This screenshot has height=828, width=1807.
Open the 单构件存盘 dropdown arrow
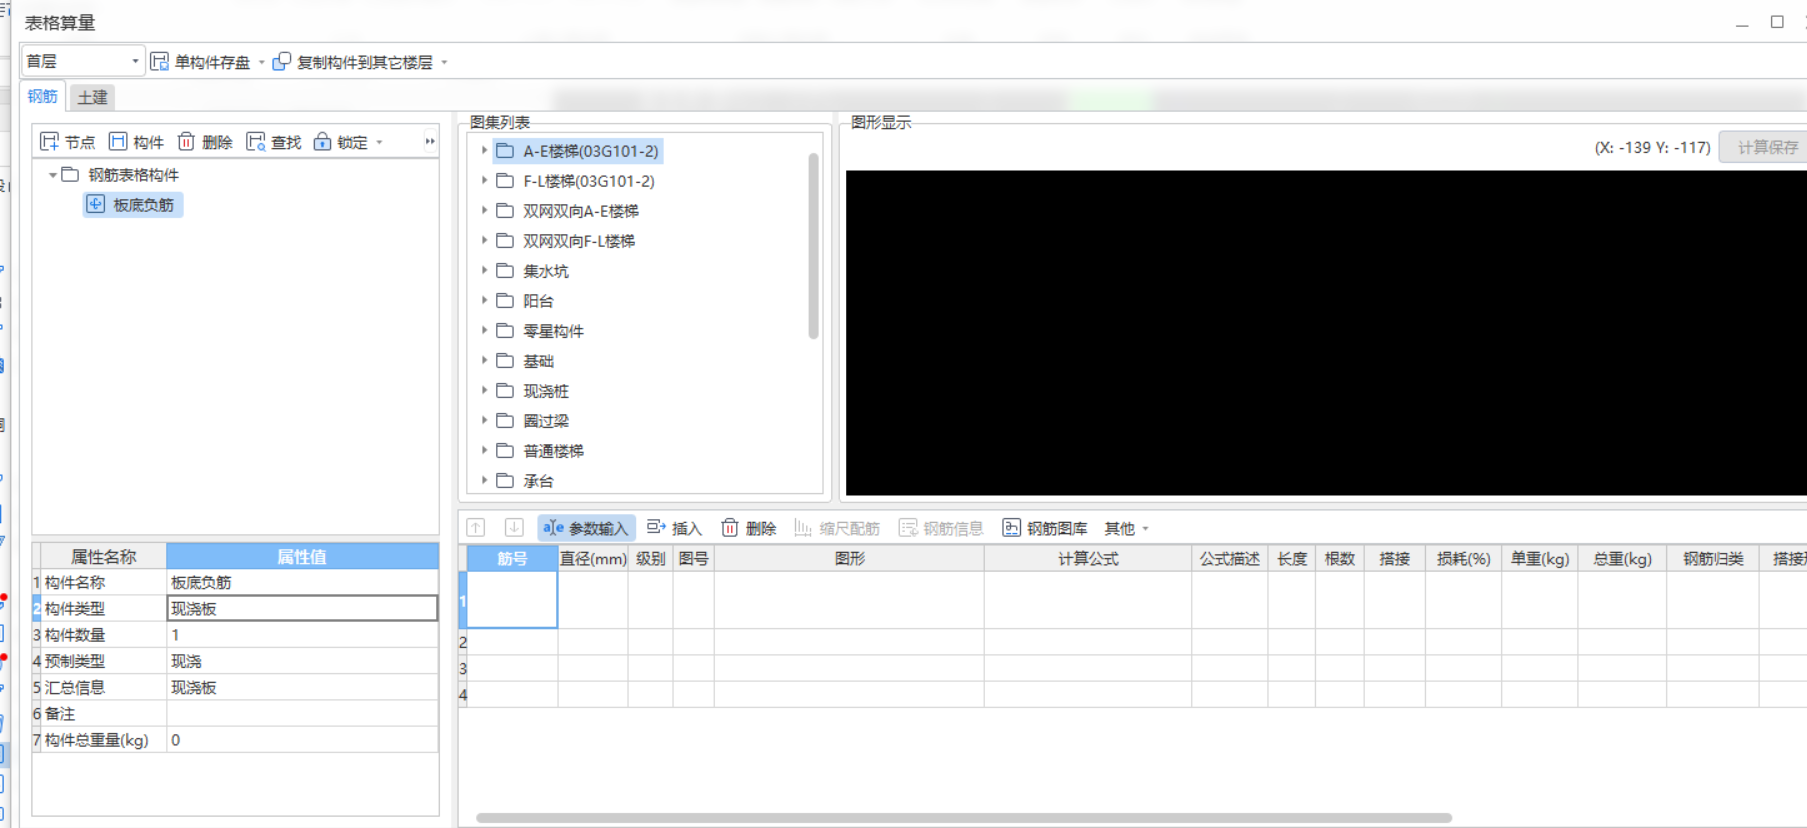tap(262, 62)
